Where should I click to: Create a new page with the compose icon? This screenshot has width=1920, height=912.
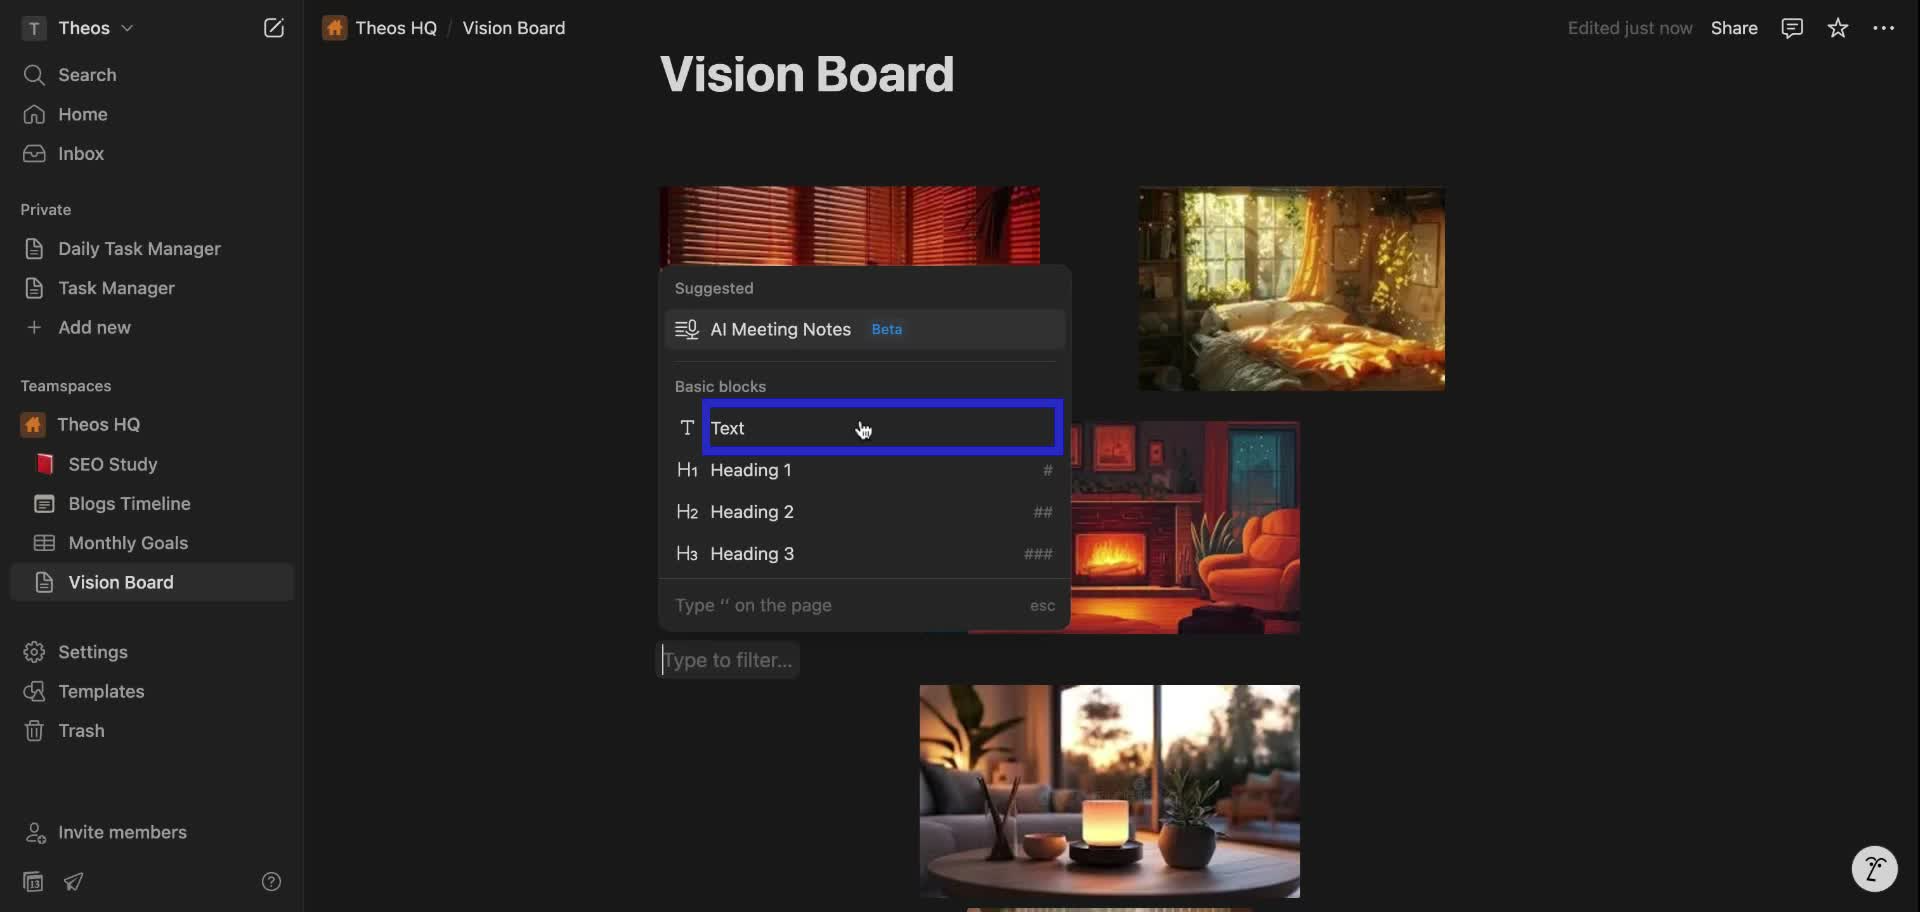(274, 28)
